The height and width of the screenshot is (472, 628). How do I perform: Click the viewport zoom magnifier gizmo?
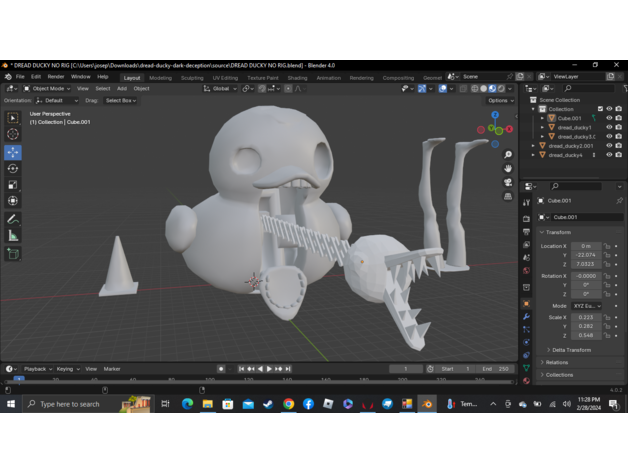[508, 155]
